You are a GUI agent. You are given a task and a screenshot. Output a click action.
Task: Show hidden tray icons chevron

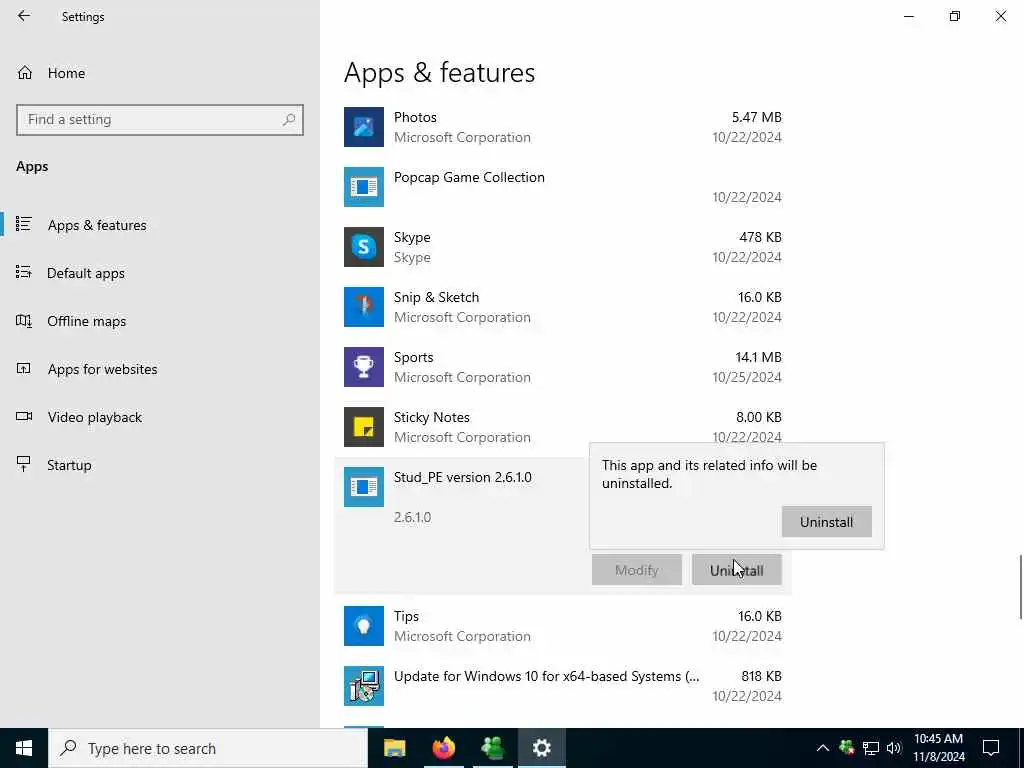822,748
